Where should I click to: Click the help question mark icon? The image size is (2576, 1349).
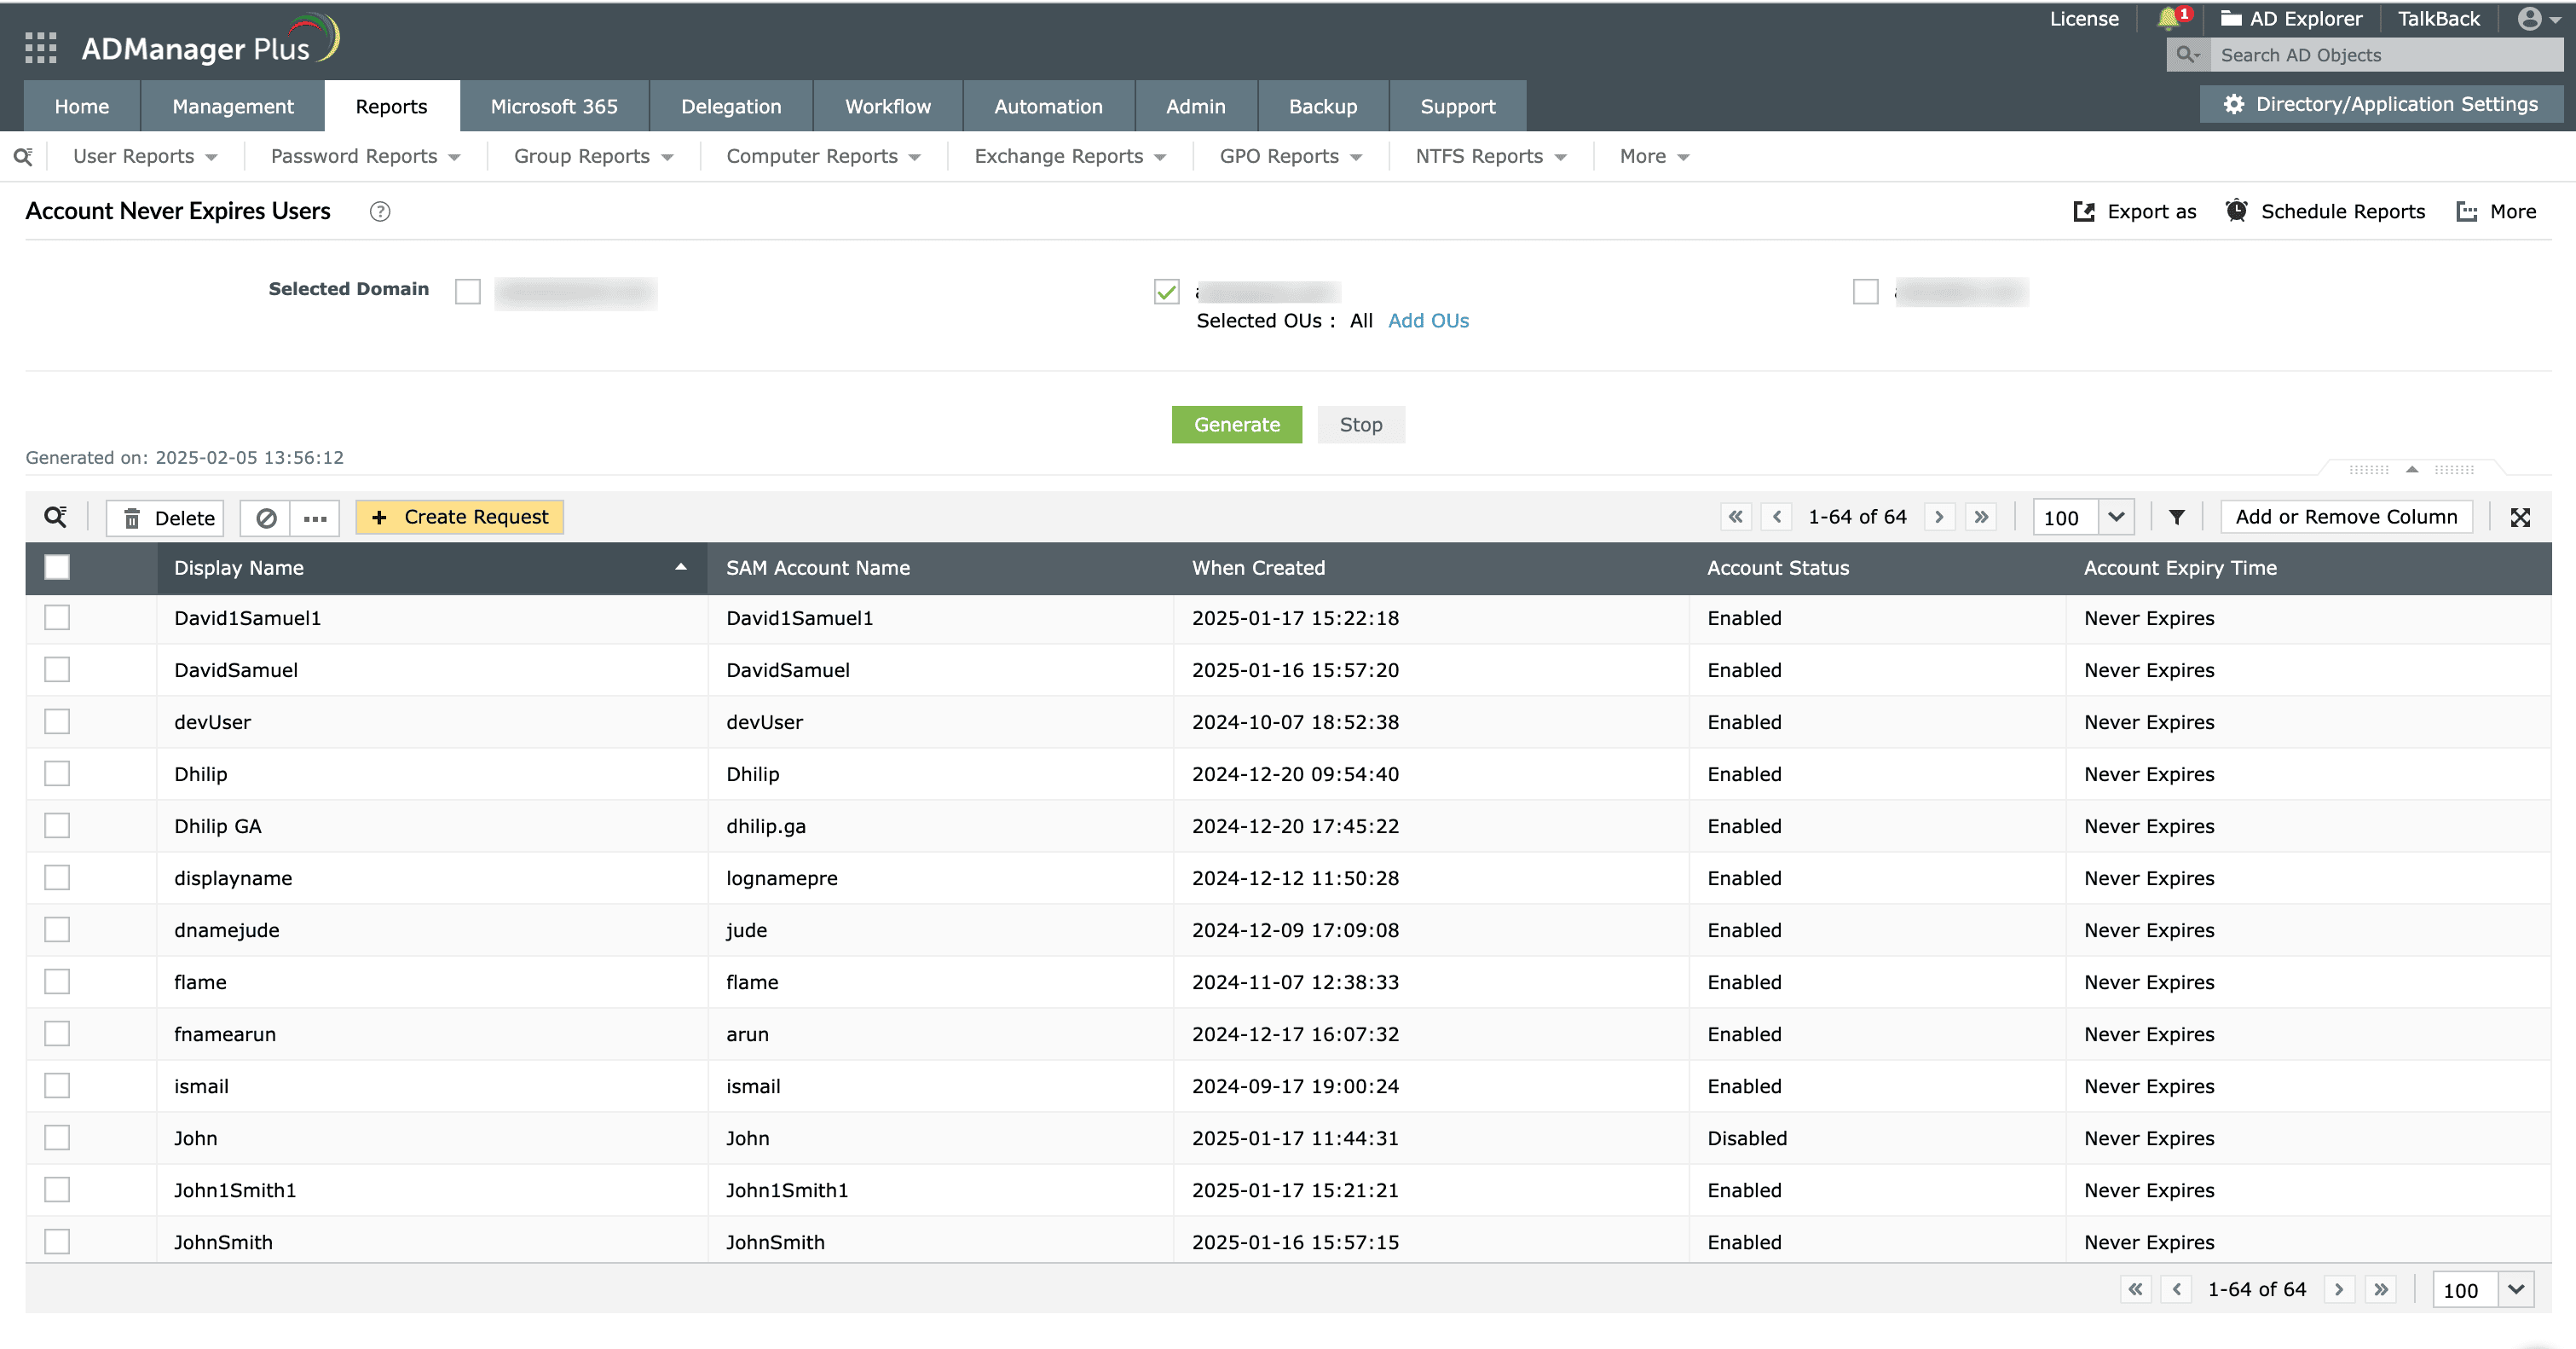coord(379,211)
